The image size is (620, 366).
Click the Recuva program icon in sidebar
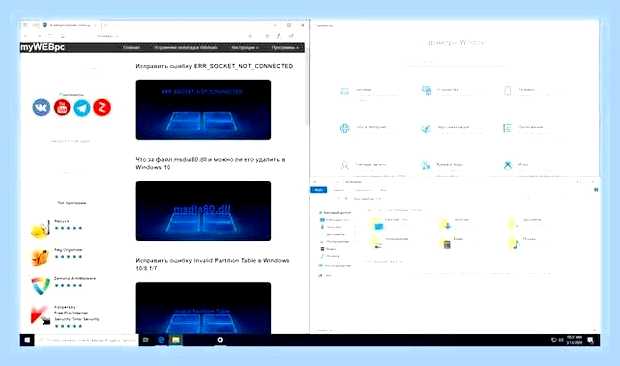(40, 230)
